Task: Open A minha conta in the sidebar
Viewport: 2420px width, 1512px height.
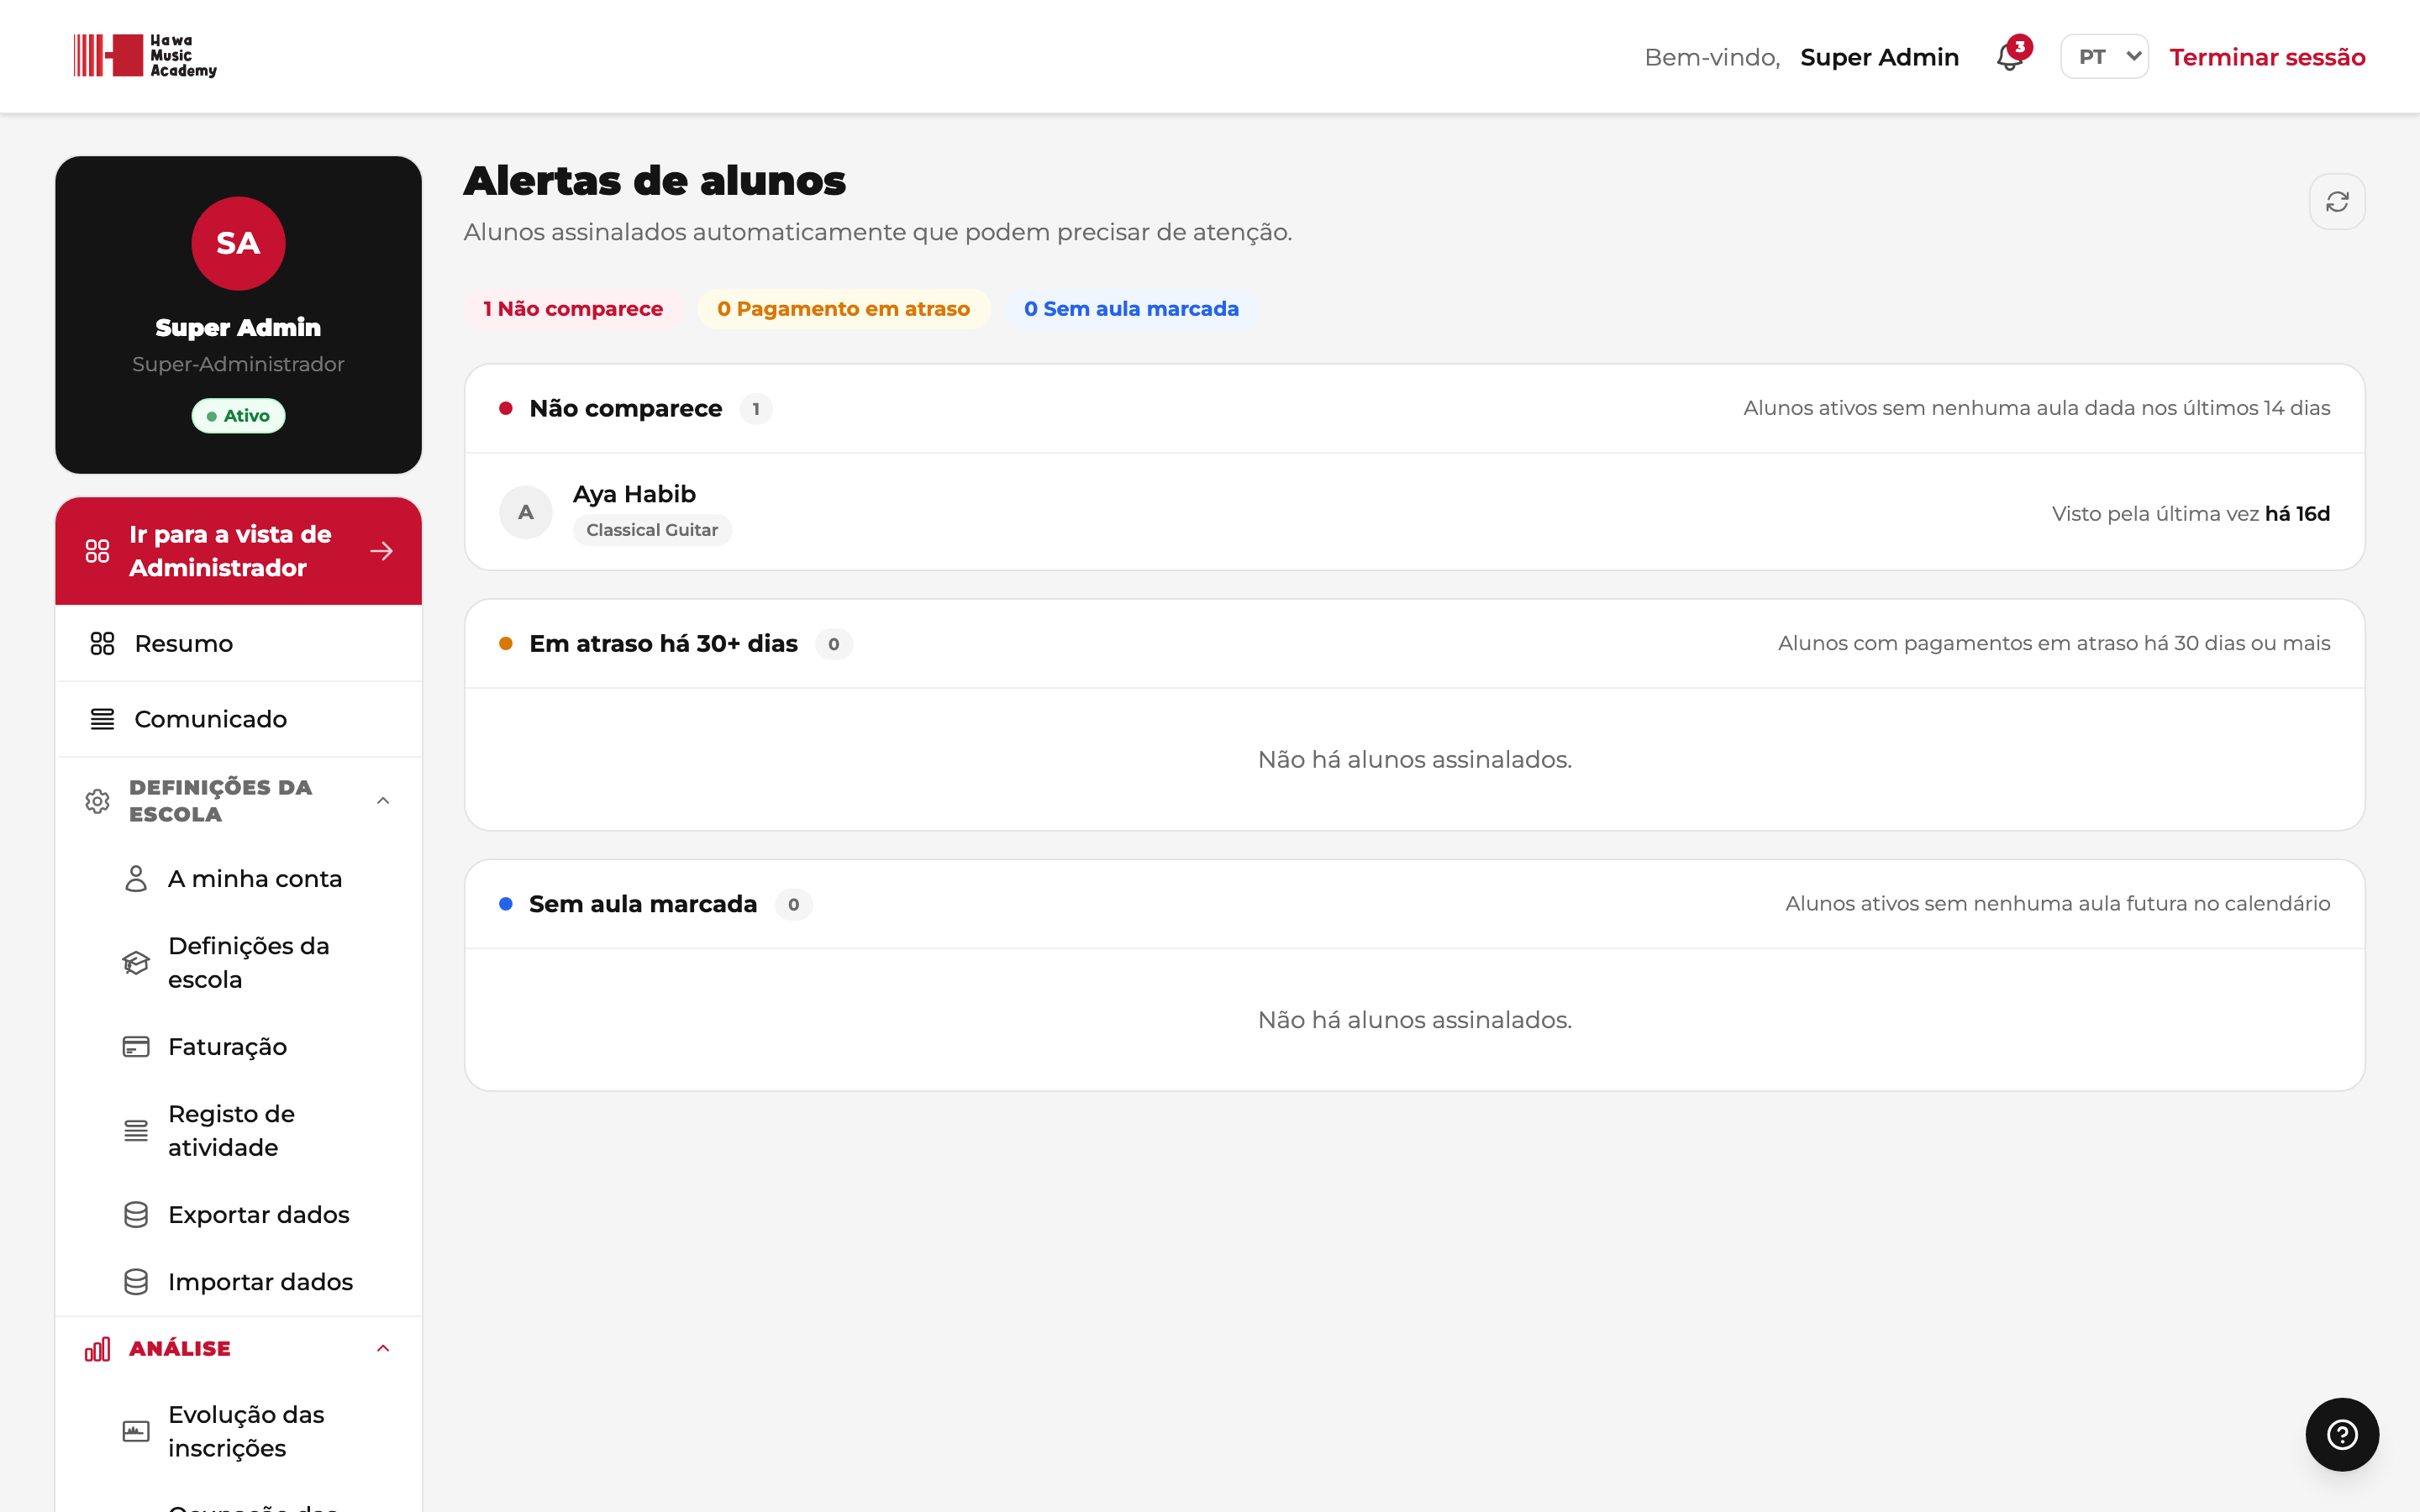Action: 238,879
